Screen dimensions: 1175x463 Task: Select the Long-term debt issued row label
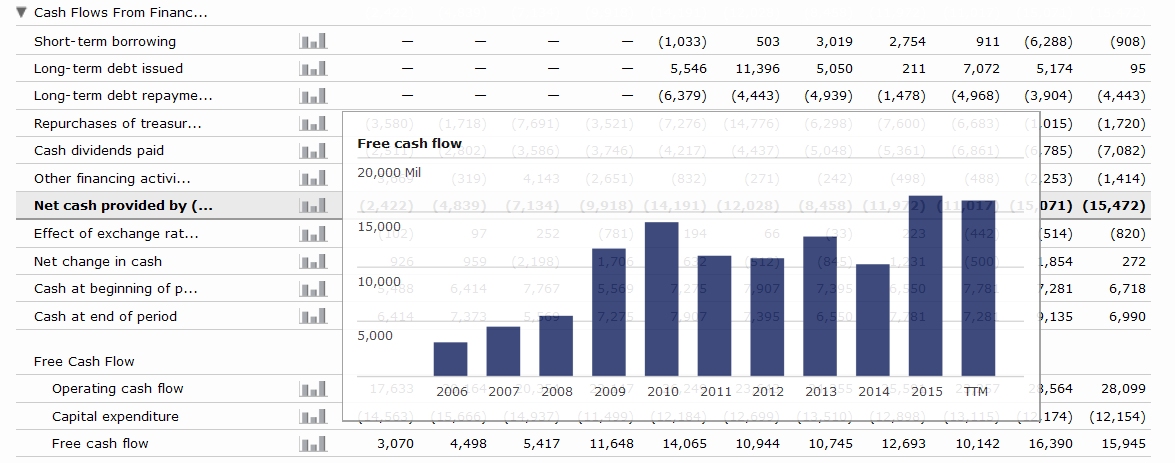(108, 69)
